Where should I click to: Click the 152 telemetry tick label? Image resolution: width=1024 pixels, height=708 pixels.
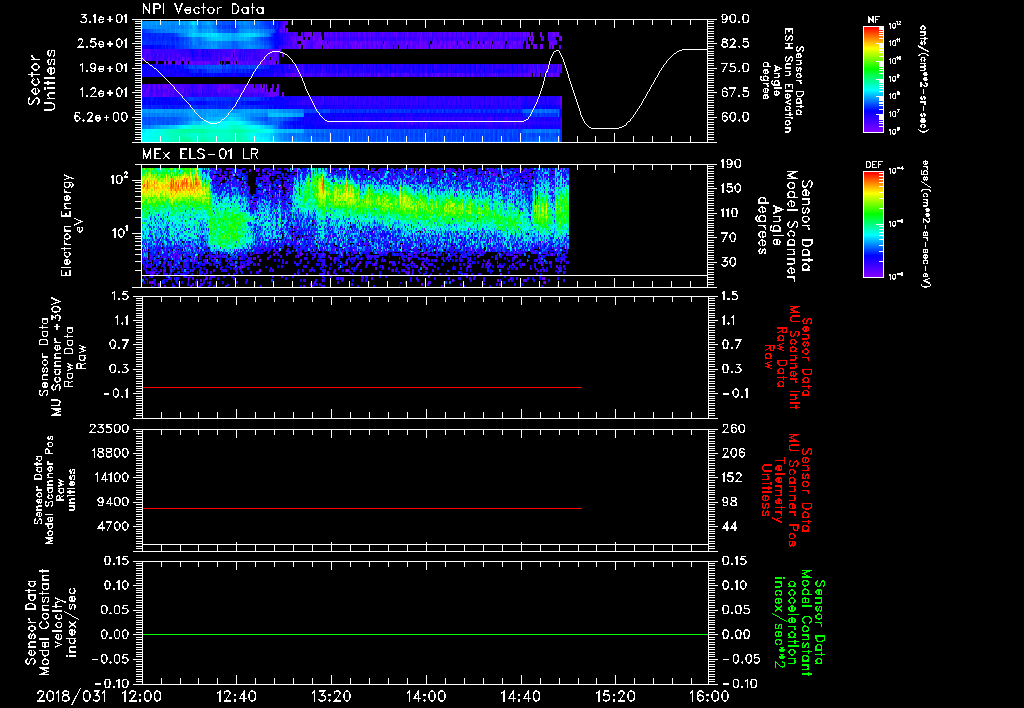(731, 477)
